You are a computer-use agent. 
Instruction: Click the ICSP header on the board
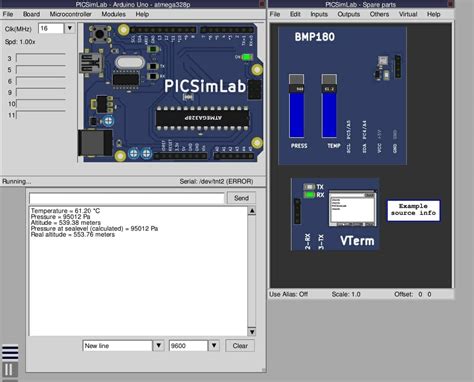tap(254, 89)
